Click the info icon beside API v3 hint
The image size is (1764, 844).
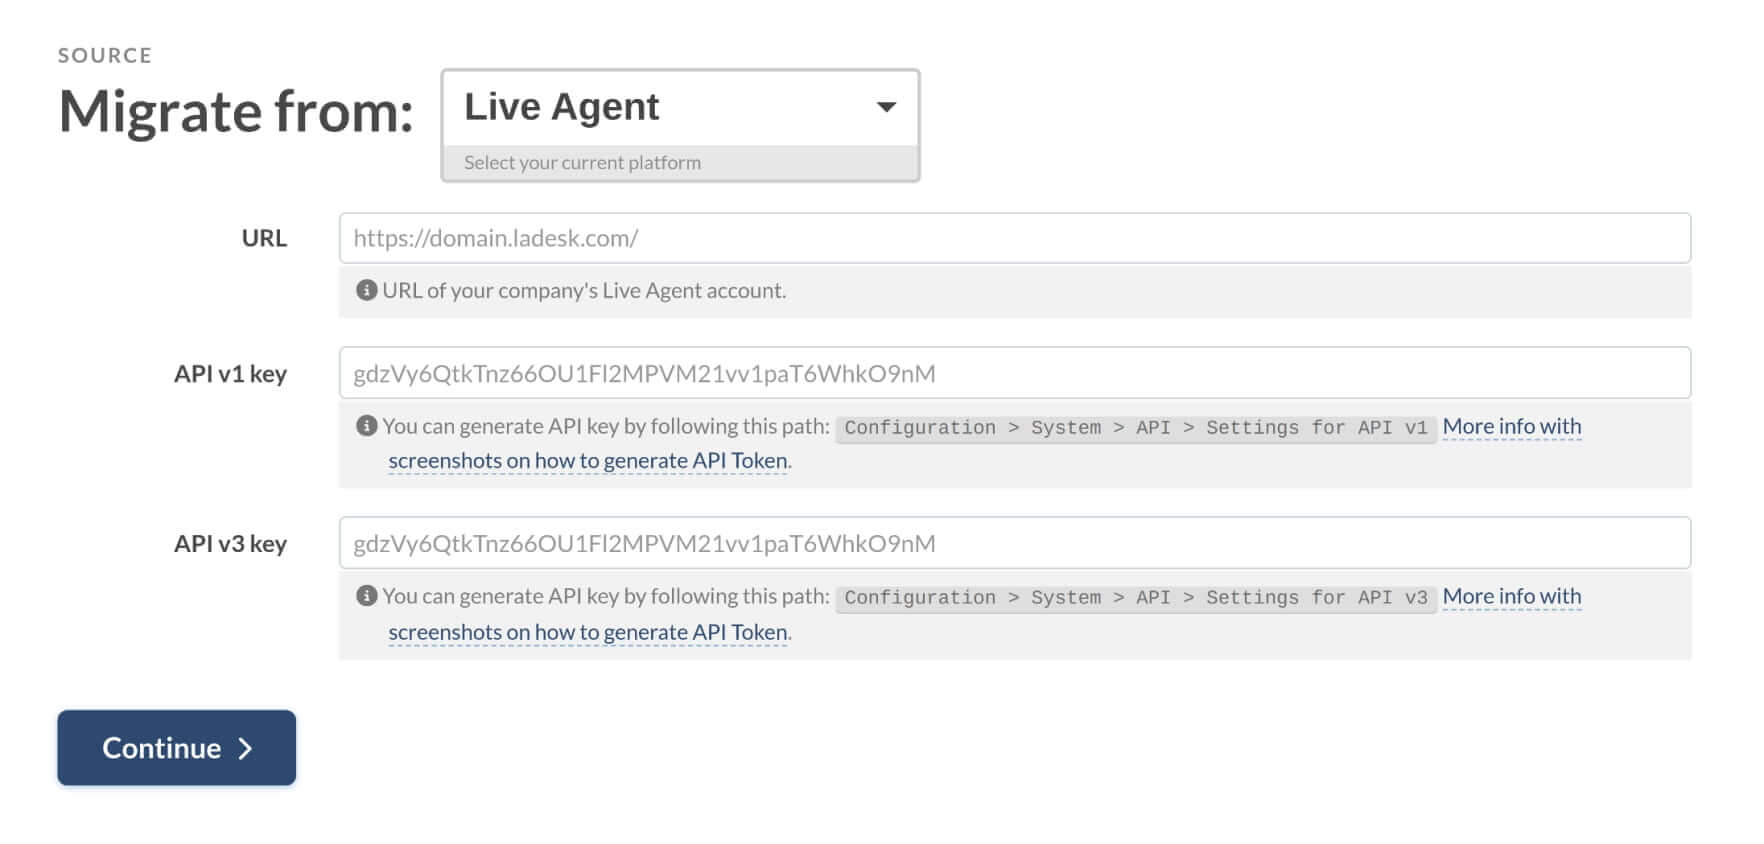click(367, 596)
